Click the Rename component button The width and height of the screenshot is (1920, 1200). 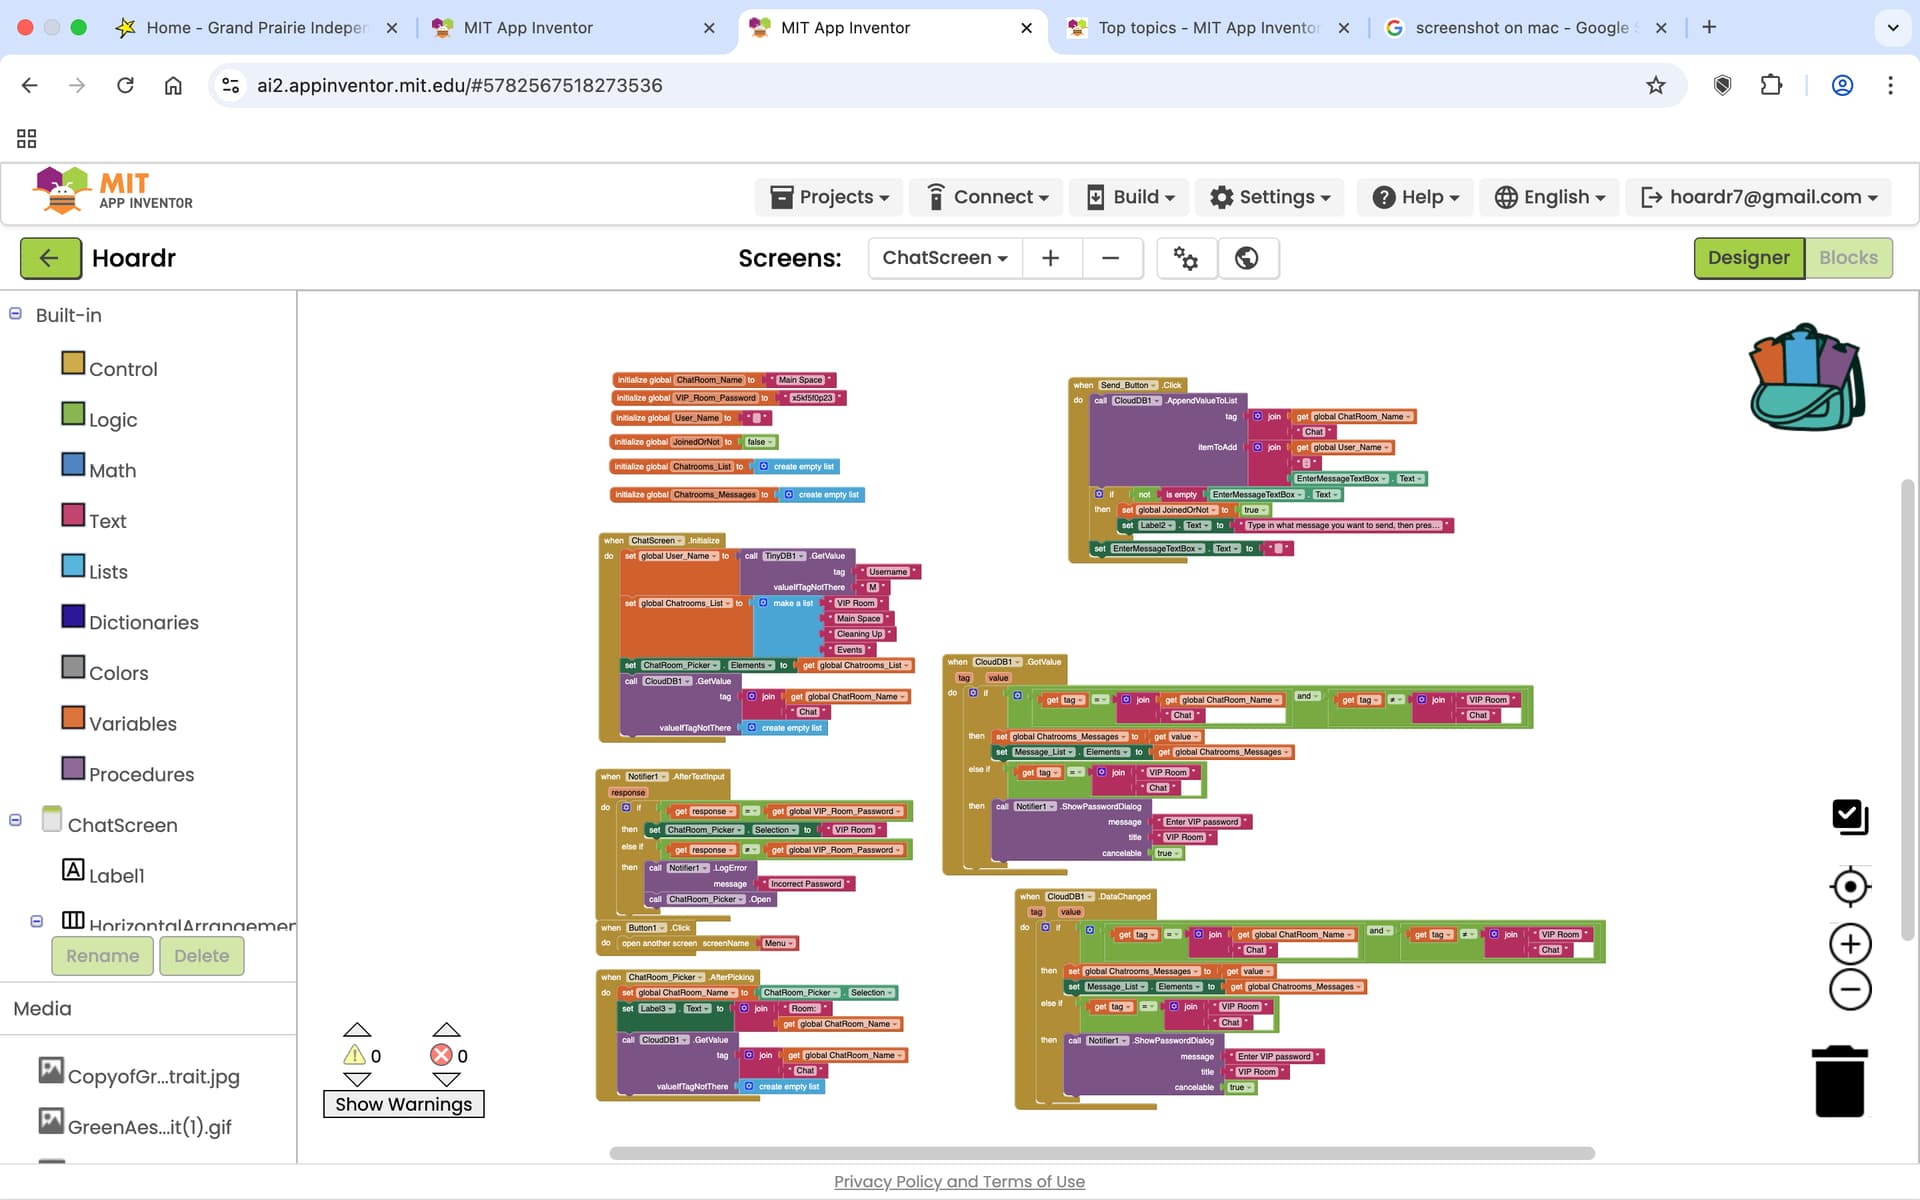(x=103, y=956)
